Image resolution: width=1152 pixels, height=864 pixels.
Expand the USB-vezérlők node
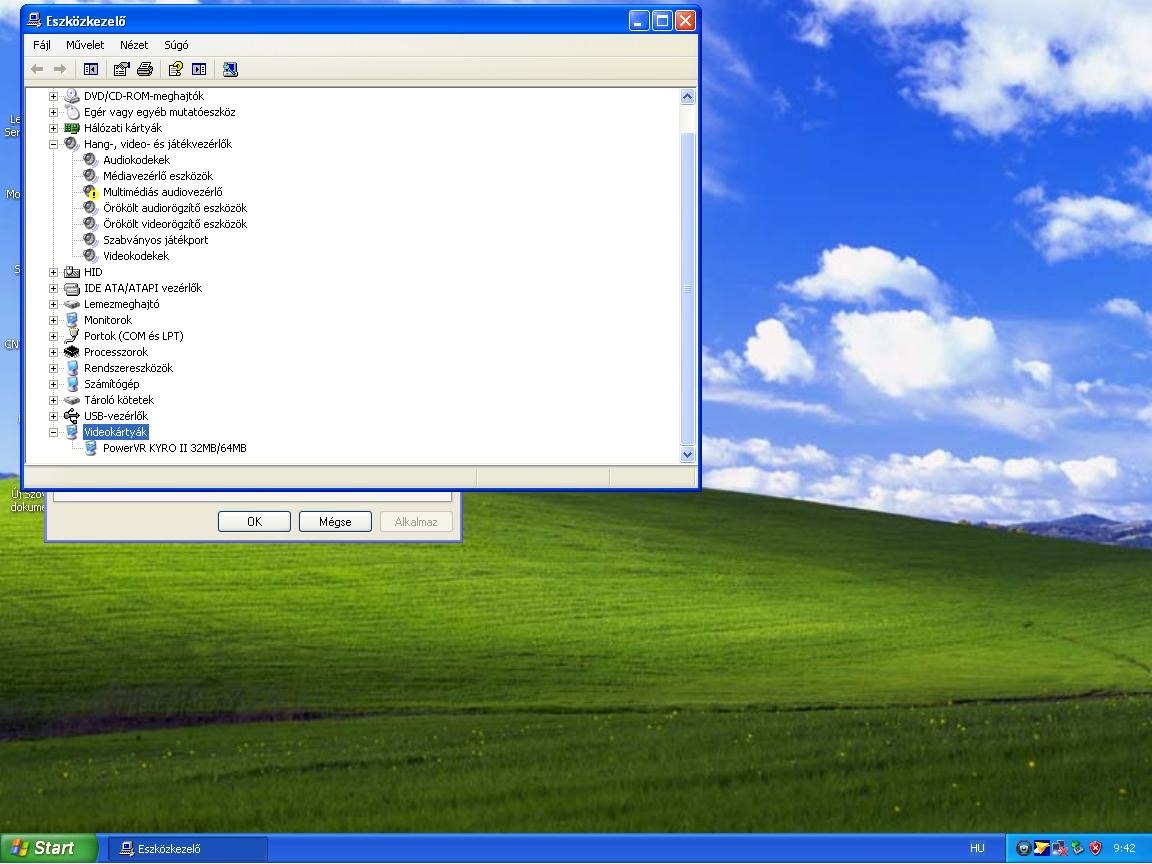click(53, 417)
